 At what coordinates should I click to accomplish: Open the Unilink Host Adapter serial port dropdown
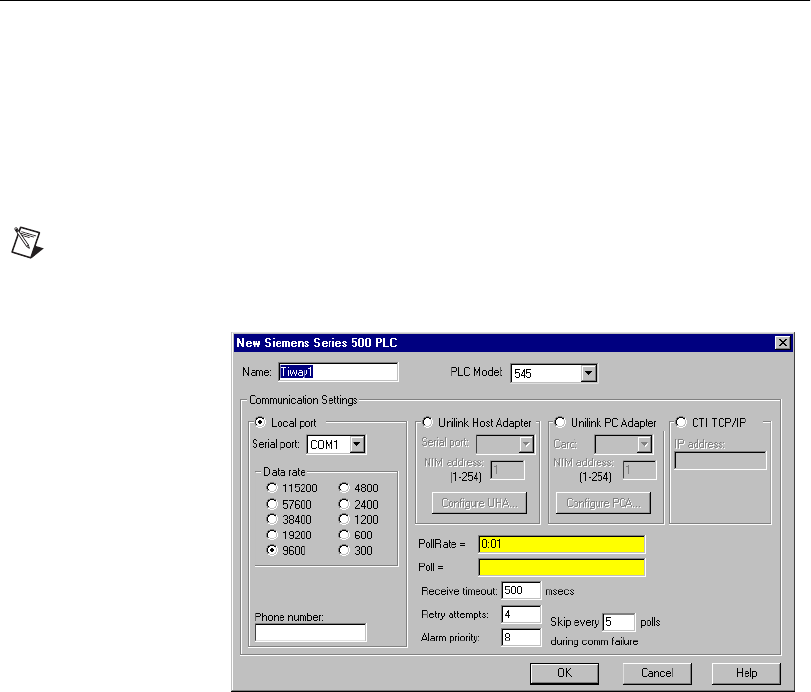click(526, 444)
